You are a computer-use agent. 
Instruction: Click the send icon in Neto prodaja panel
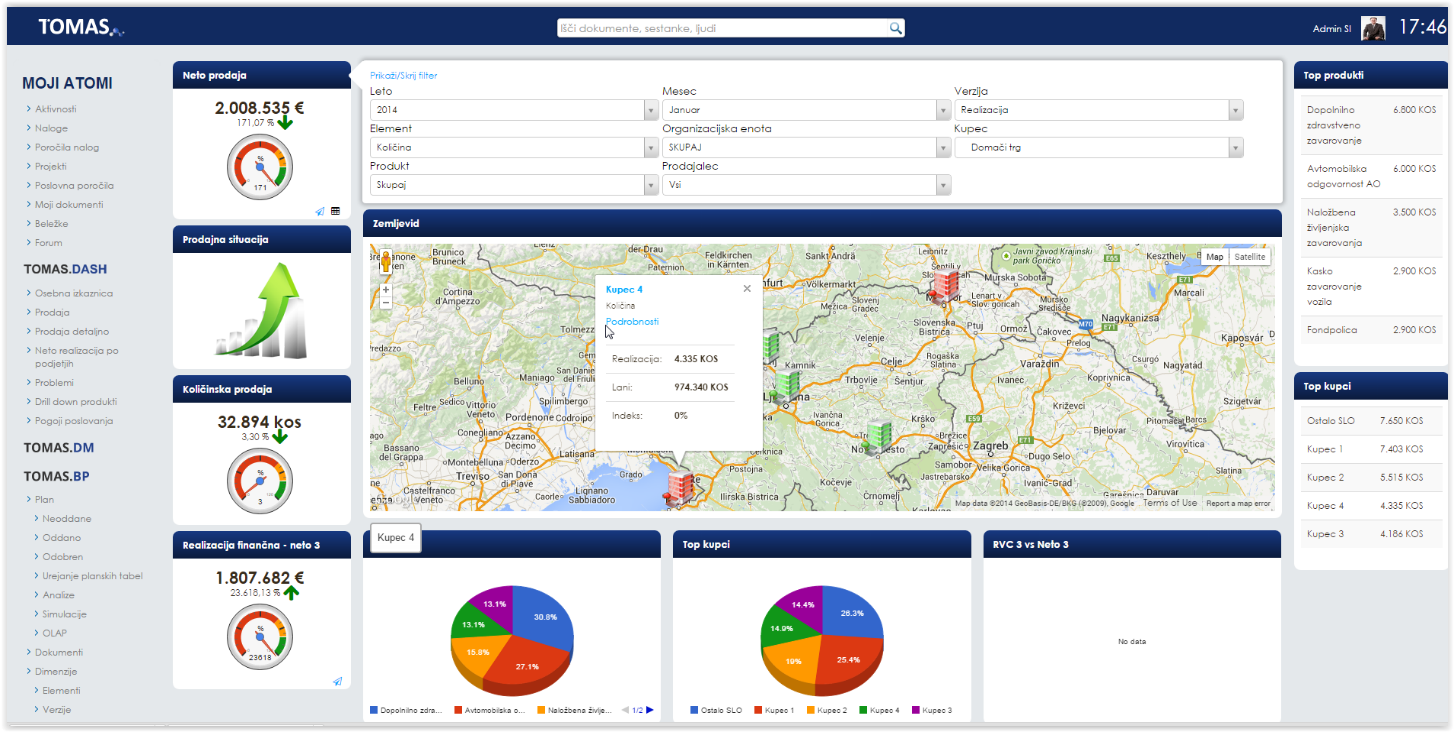point(320,211)
